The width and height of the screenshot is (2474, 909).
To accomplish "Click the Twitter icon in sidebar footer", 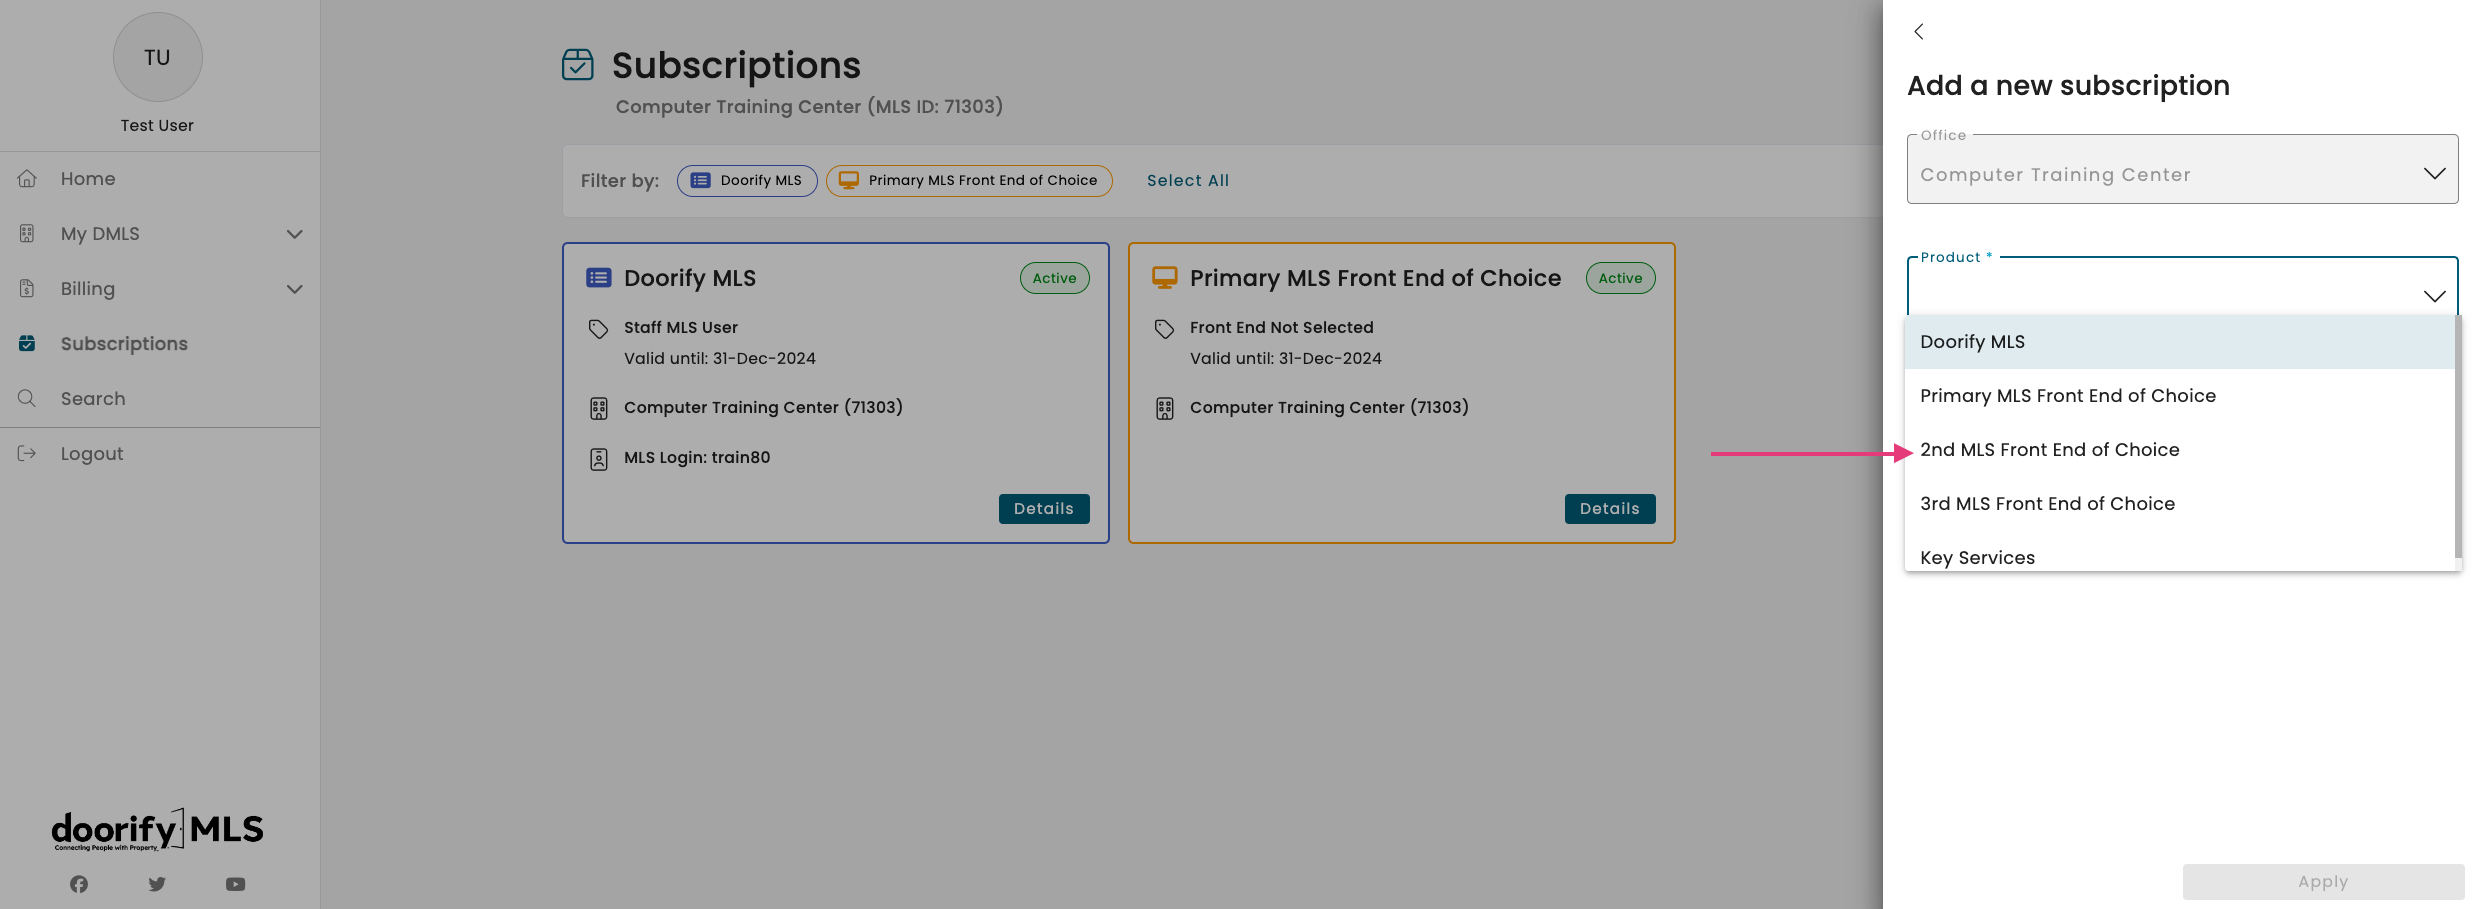I will [157, 884].
